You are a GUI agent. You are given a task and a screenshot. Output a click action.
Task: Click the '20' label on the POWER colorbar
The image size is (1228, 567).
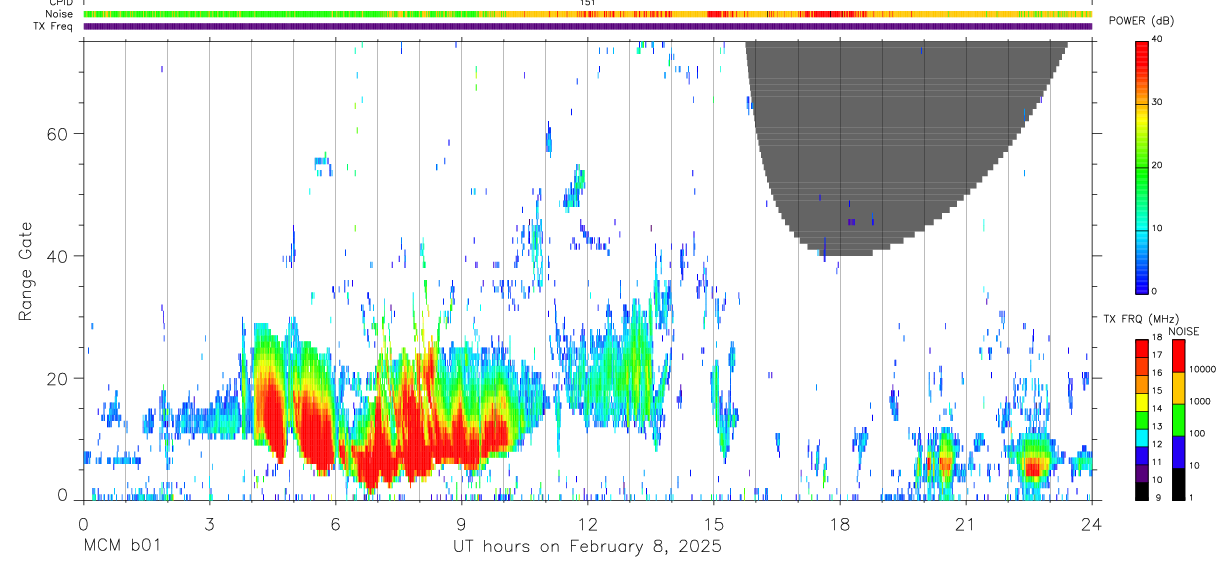tap(1158, 165)
